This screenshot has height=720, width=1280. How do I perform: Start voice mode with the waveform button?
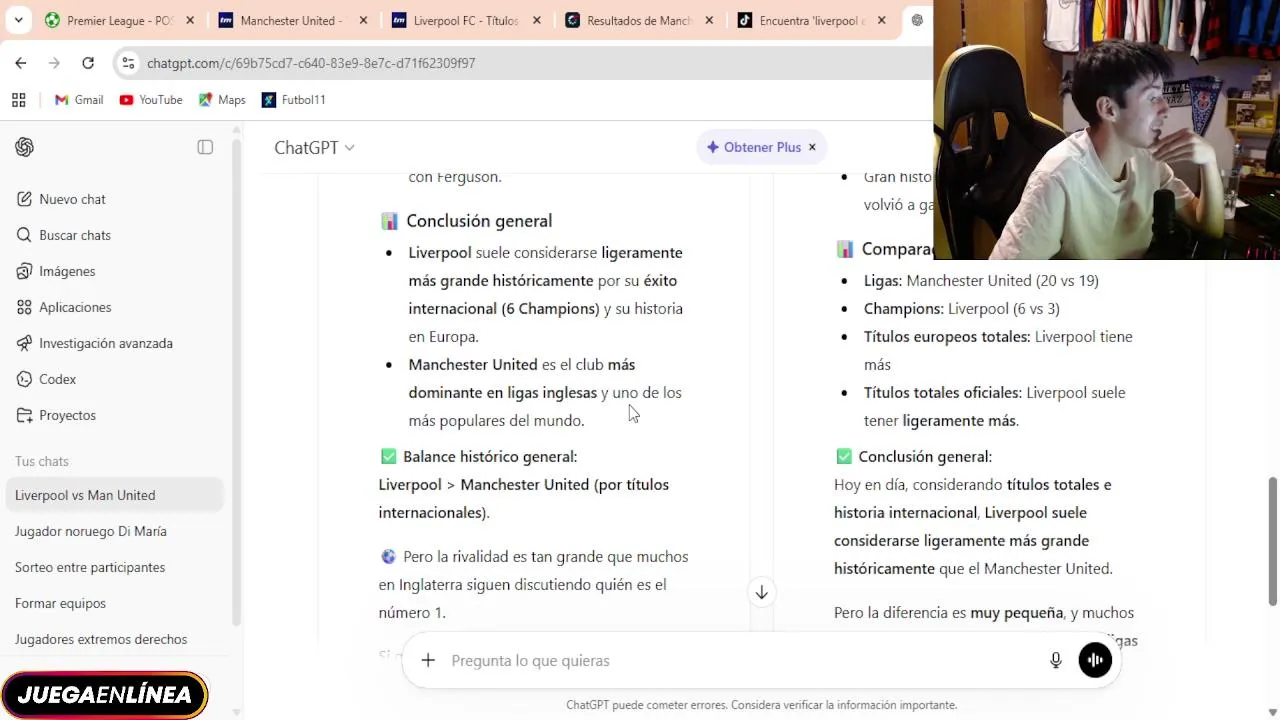[1095, 660]
